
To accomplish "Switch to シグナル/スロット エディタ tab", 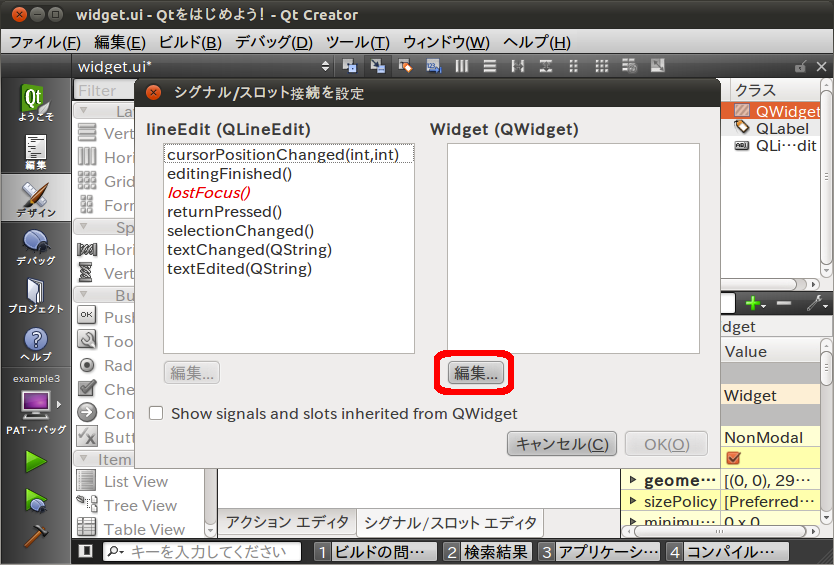I will coord(449,522).
